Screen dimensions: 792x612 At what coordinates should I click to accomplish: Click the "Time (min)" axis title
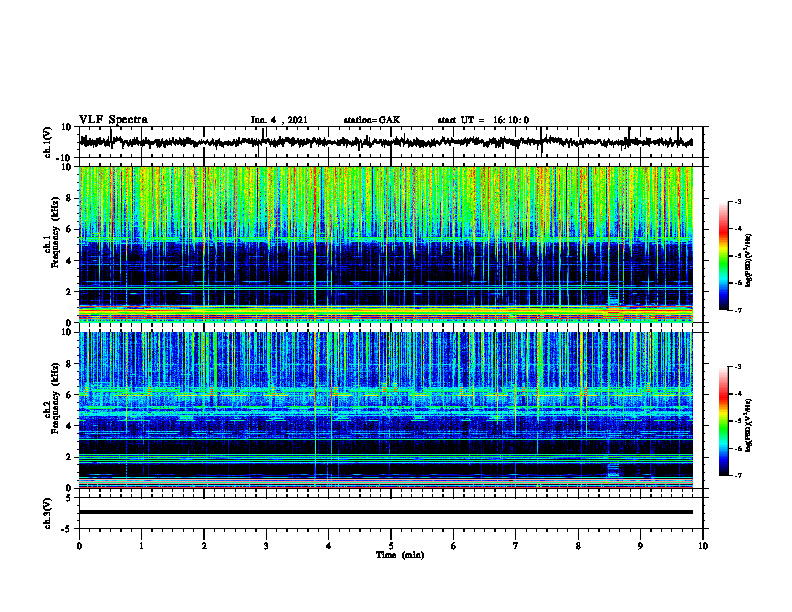[x=400, y=555]
